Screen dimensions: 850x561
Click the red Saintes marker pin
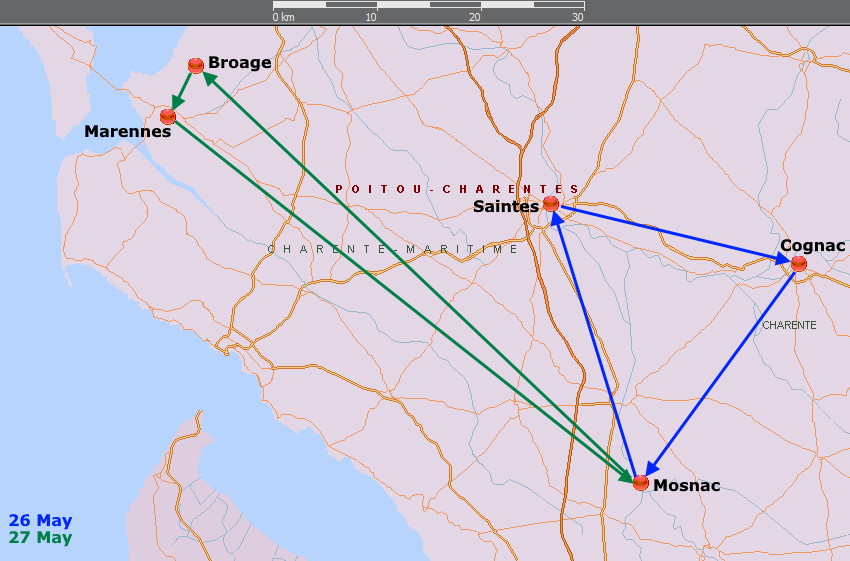pos(551,204)
